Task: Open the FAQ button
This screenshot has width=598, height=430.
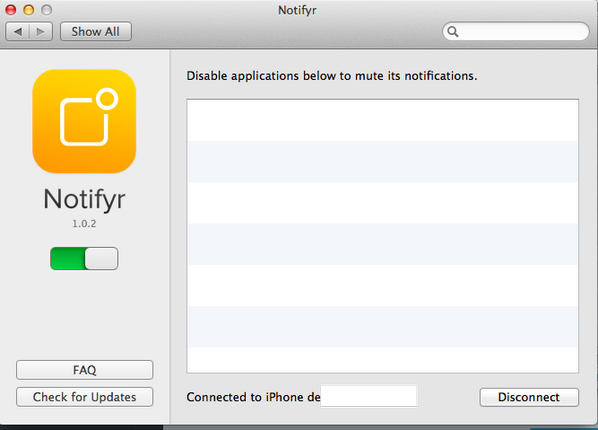Action: point(85,370)
